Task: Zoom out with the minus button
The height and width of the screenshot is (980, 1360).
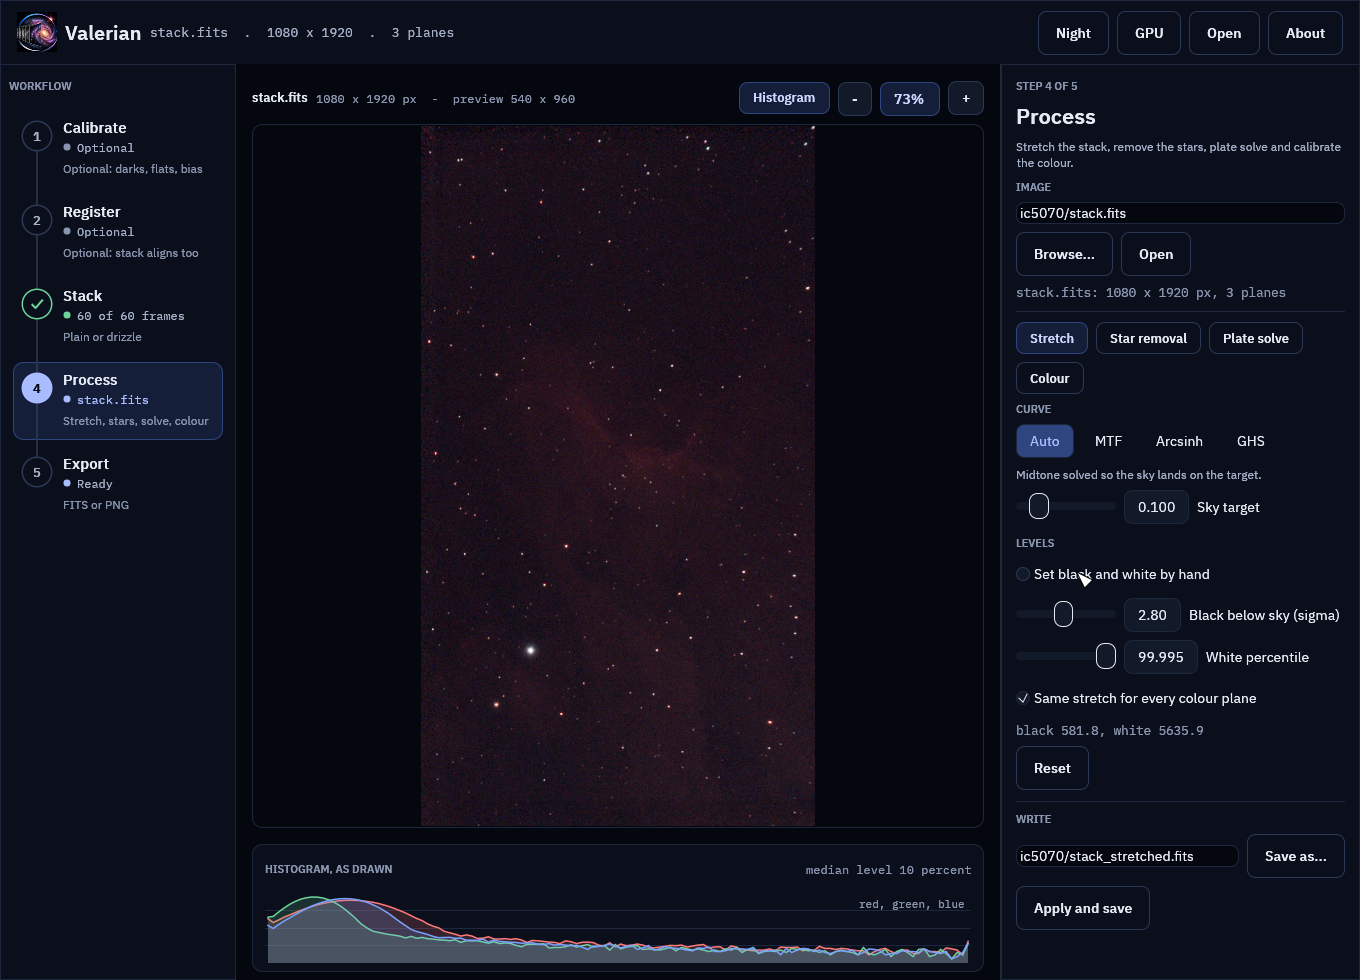Action: click(855, 99)
